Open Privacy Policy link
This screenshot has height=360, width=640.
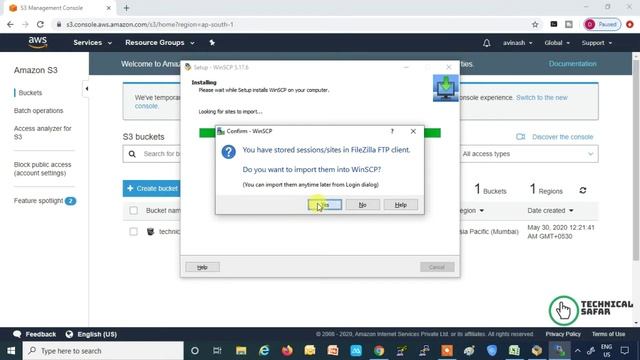point(563,334)
